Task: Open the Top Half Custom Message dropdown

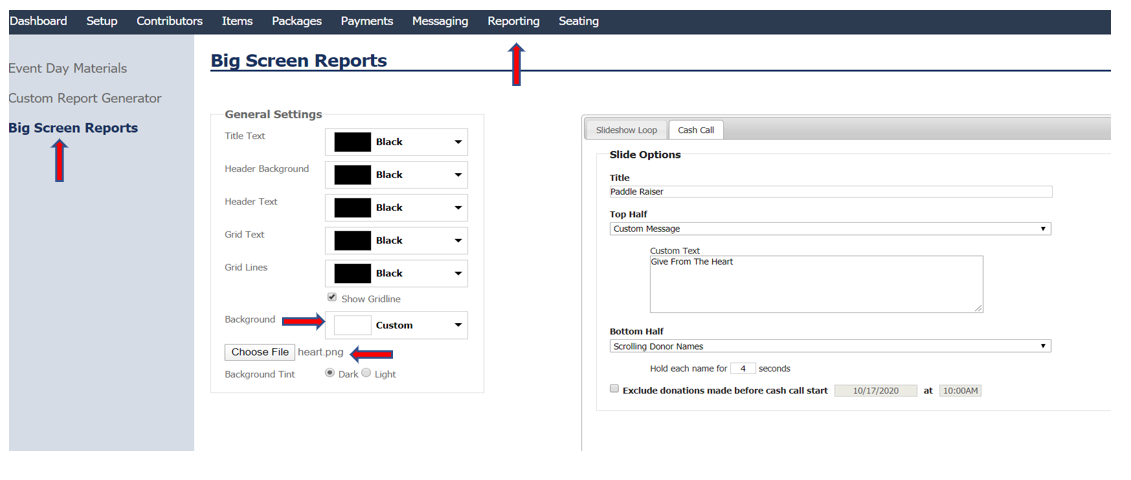Action: click(x=830, y=229)
